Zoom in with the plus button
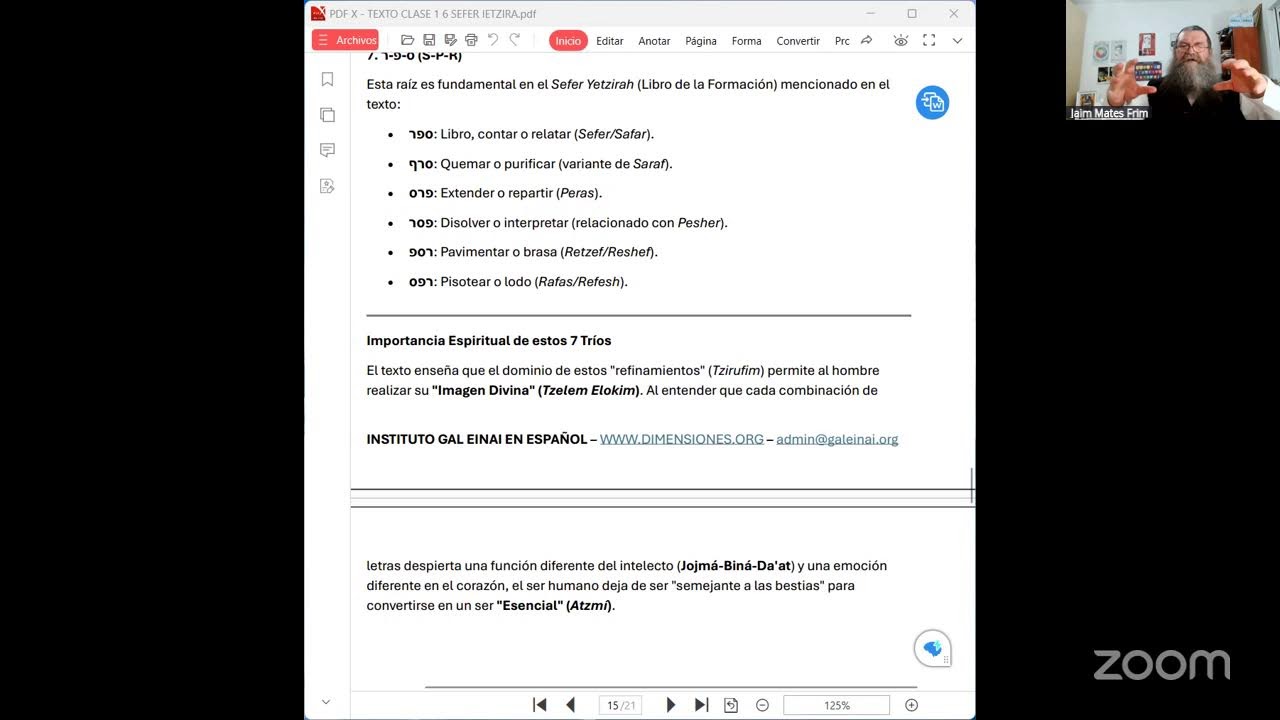This screenshot has height=720, width=1280. point(911,705)
